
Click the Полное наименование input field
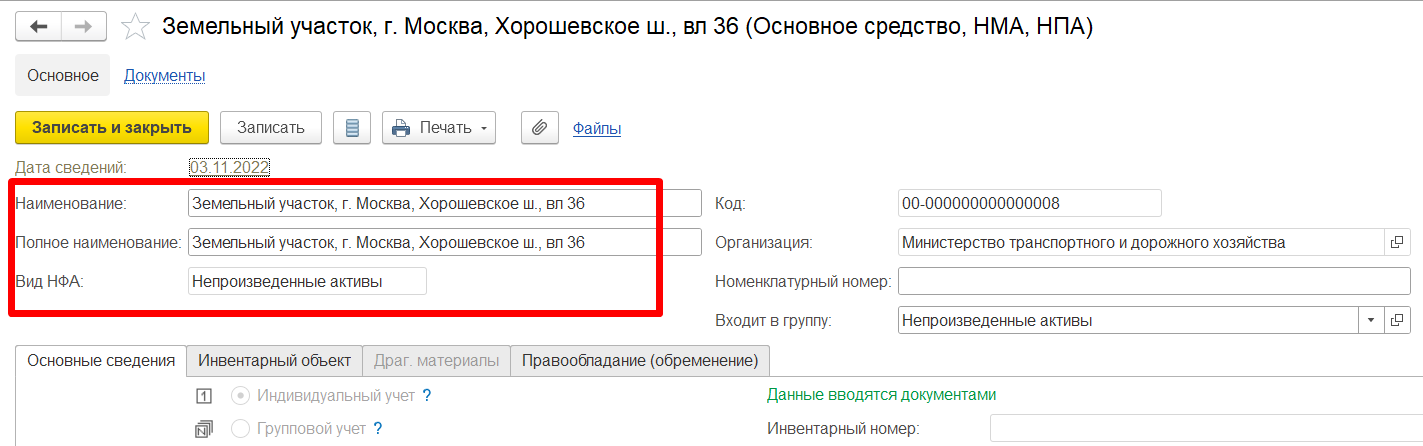coord(445,242)
